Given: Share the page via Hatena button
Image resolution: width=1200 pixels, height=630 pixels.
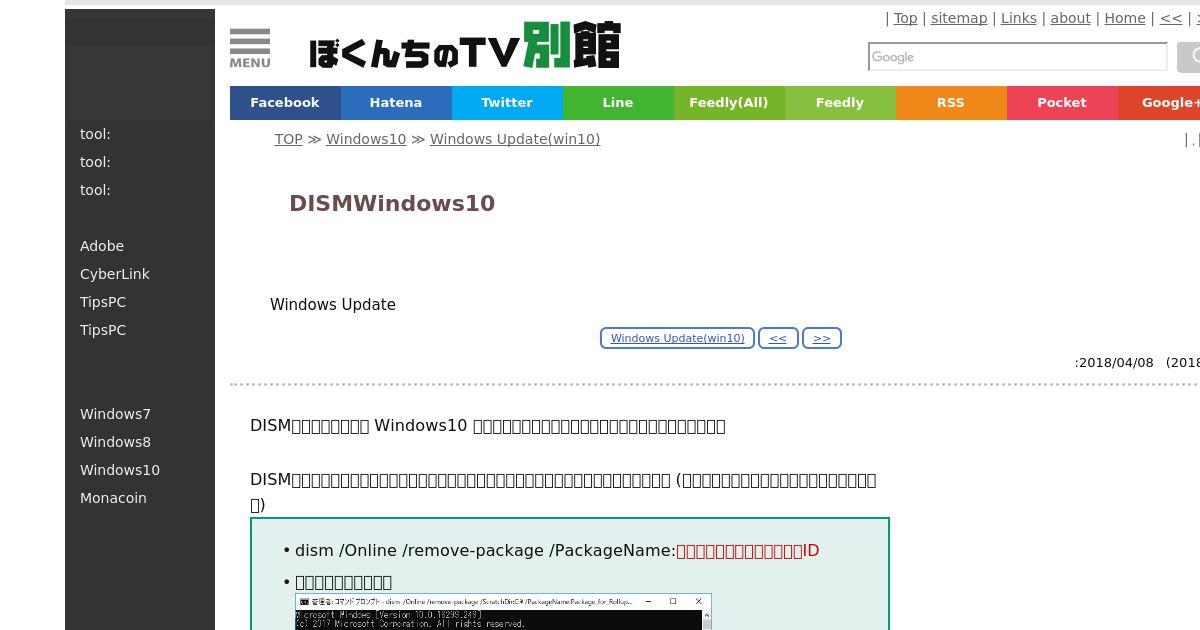Looking at the screenshot, I should tap(396, 103).
